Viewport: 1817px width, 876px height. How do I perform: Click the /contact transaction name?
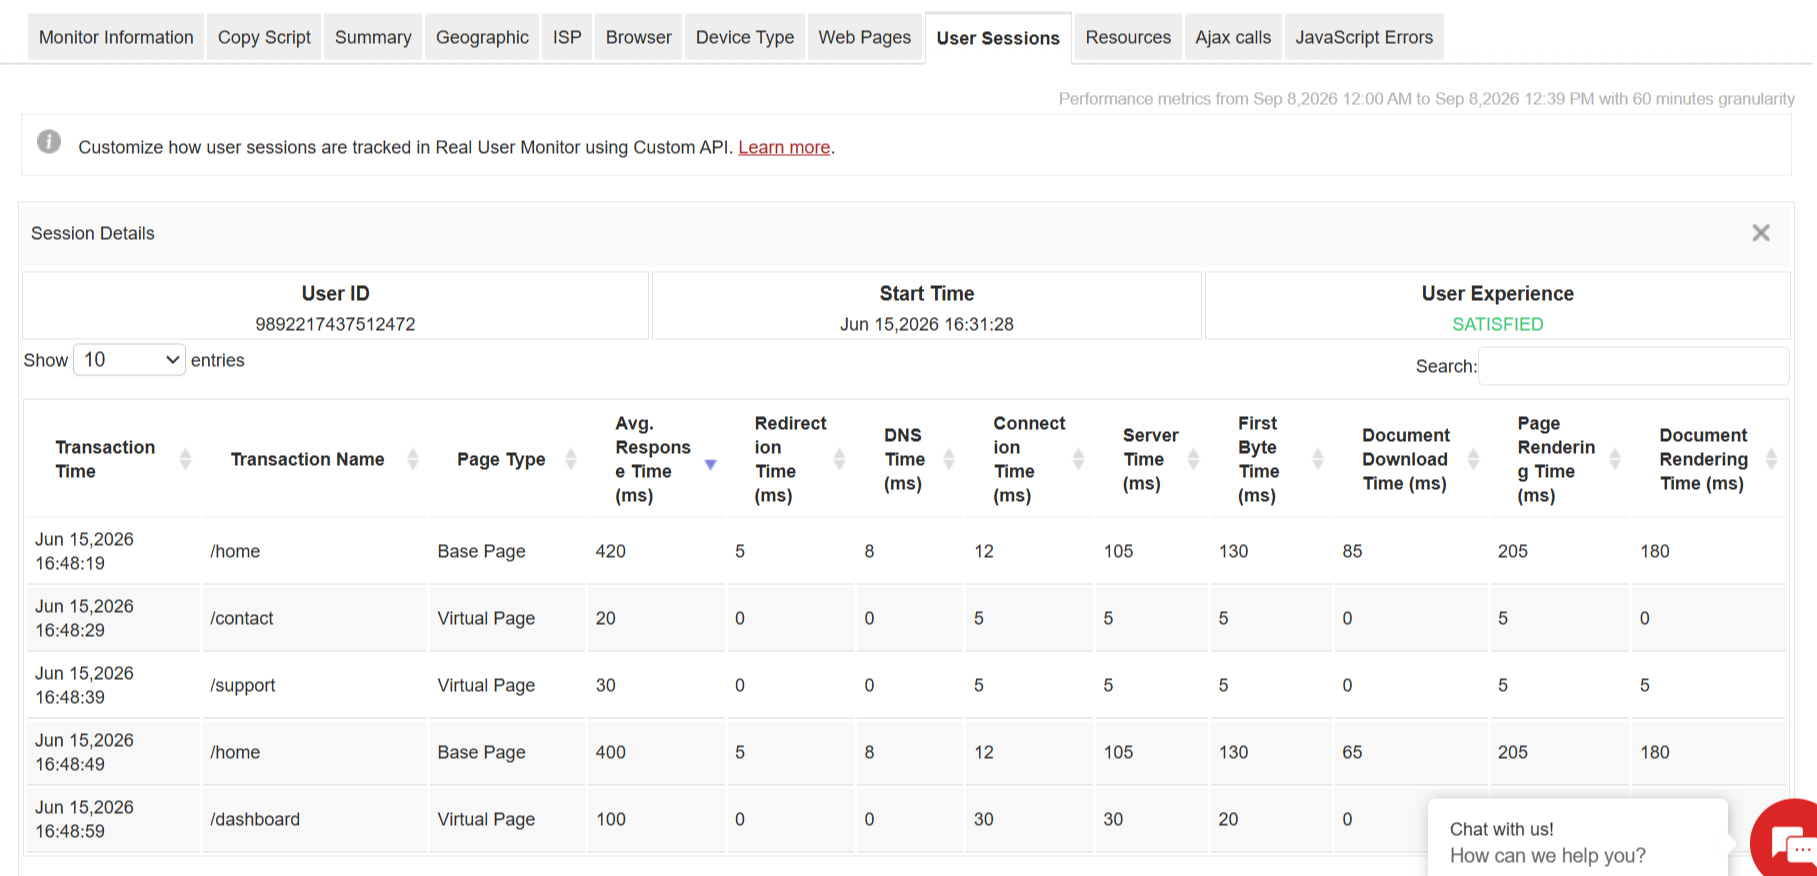[x=242, y=618]
